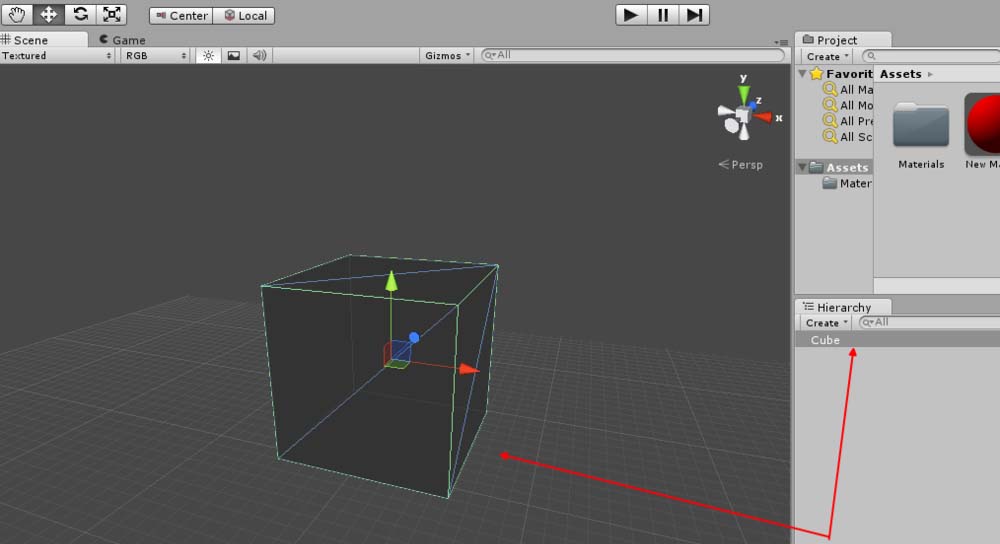Click the Step frame button
1000x544 pixels.
point(694,15)
